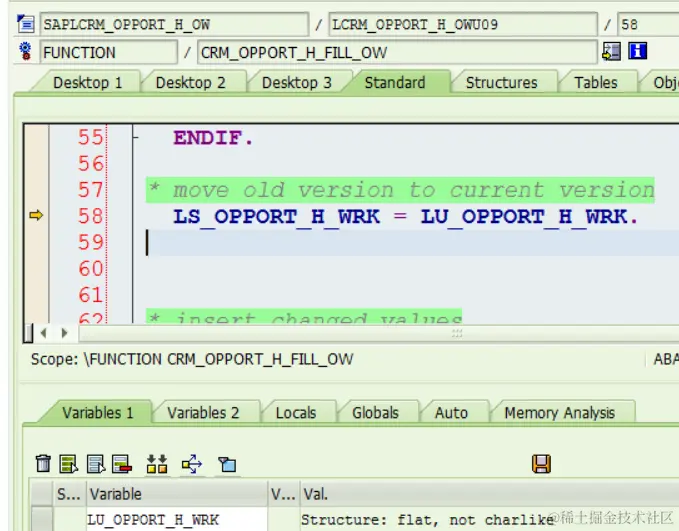Click the blue information icon
This screenshot has width=679, height=531.
click(x=637, y=51)
